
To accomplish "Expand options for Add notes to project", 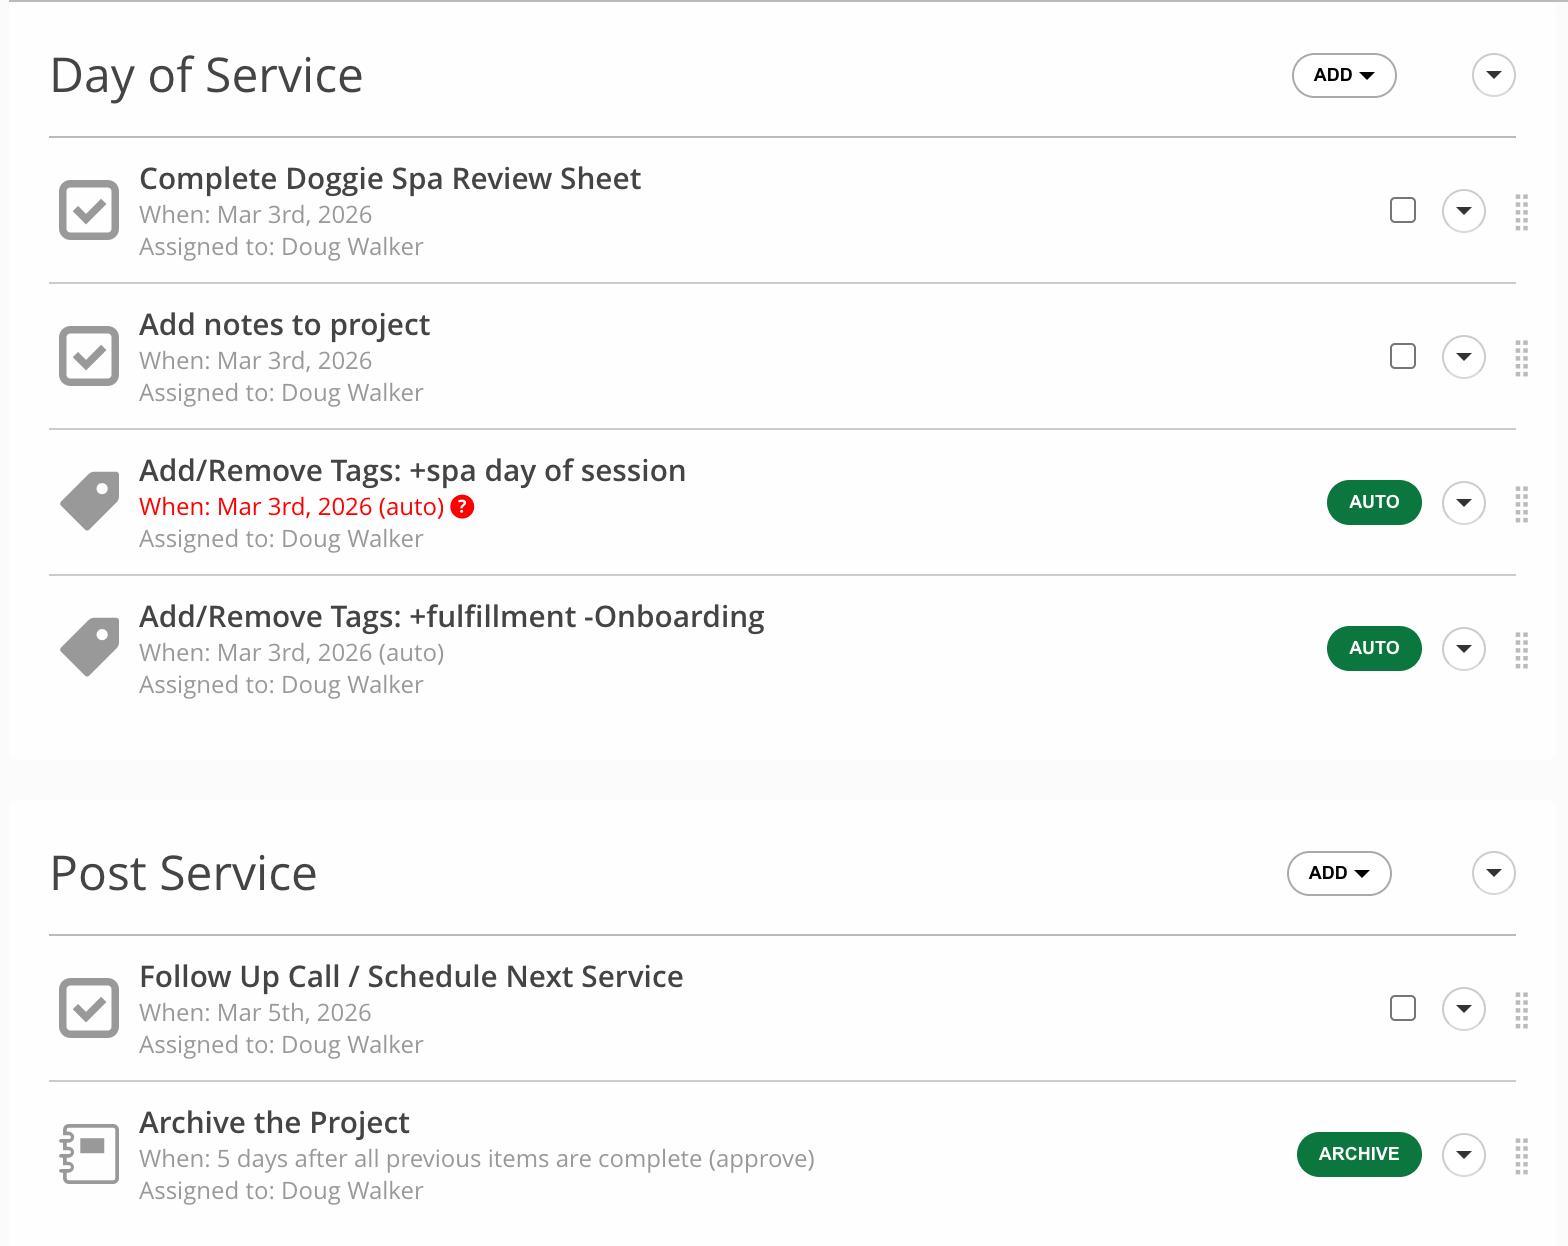I will pyautogui.click(x=1463, y=357).
